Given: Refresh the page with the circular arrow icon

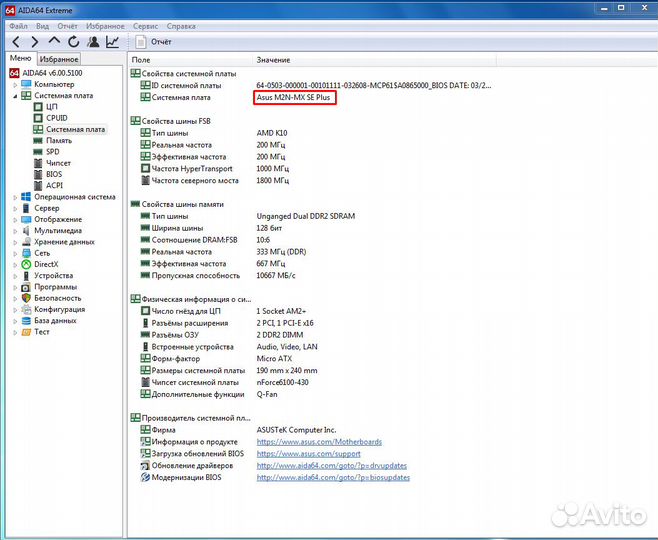Looking at the screenshot, I should pyautogui.click(x=73, y=42).
